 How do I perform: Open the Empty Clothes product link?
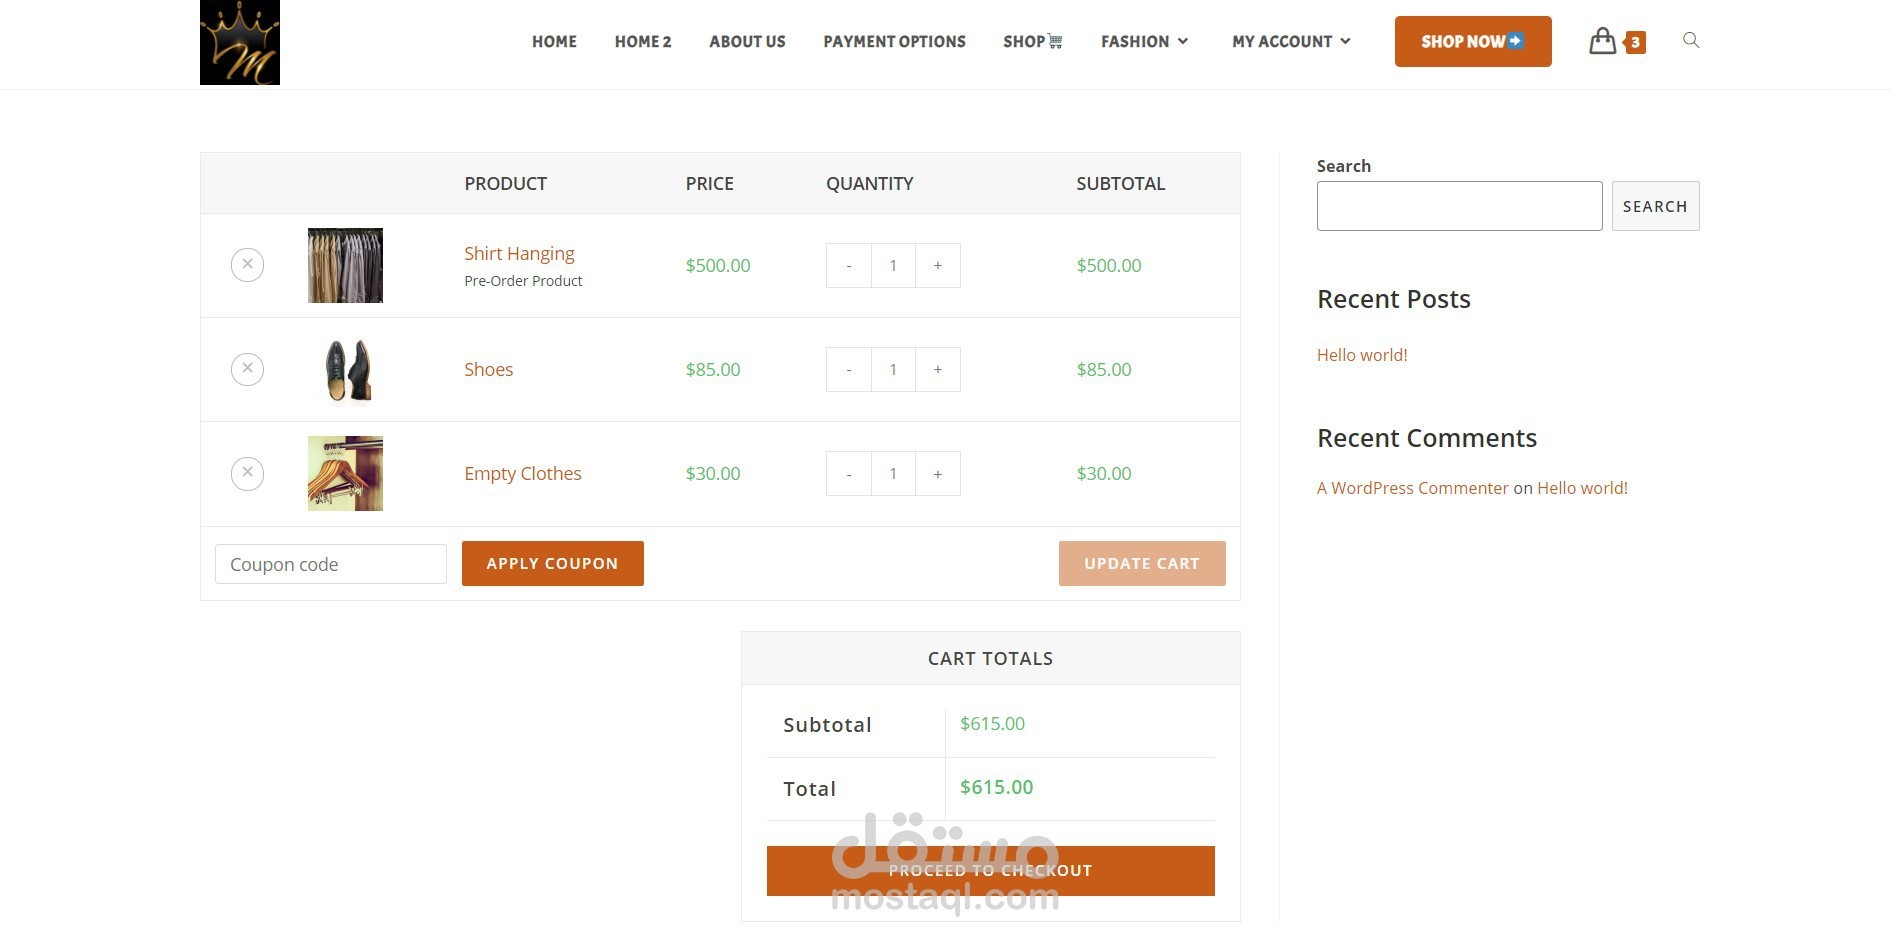[x=522, y=473]
